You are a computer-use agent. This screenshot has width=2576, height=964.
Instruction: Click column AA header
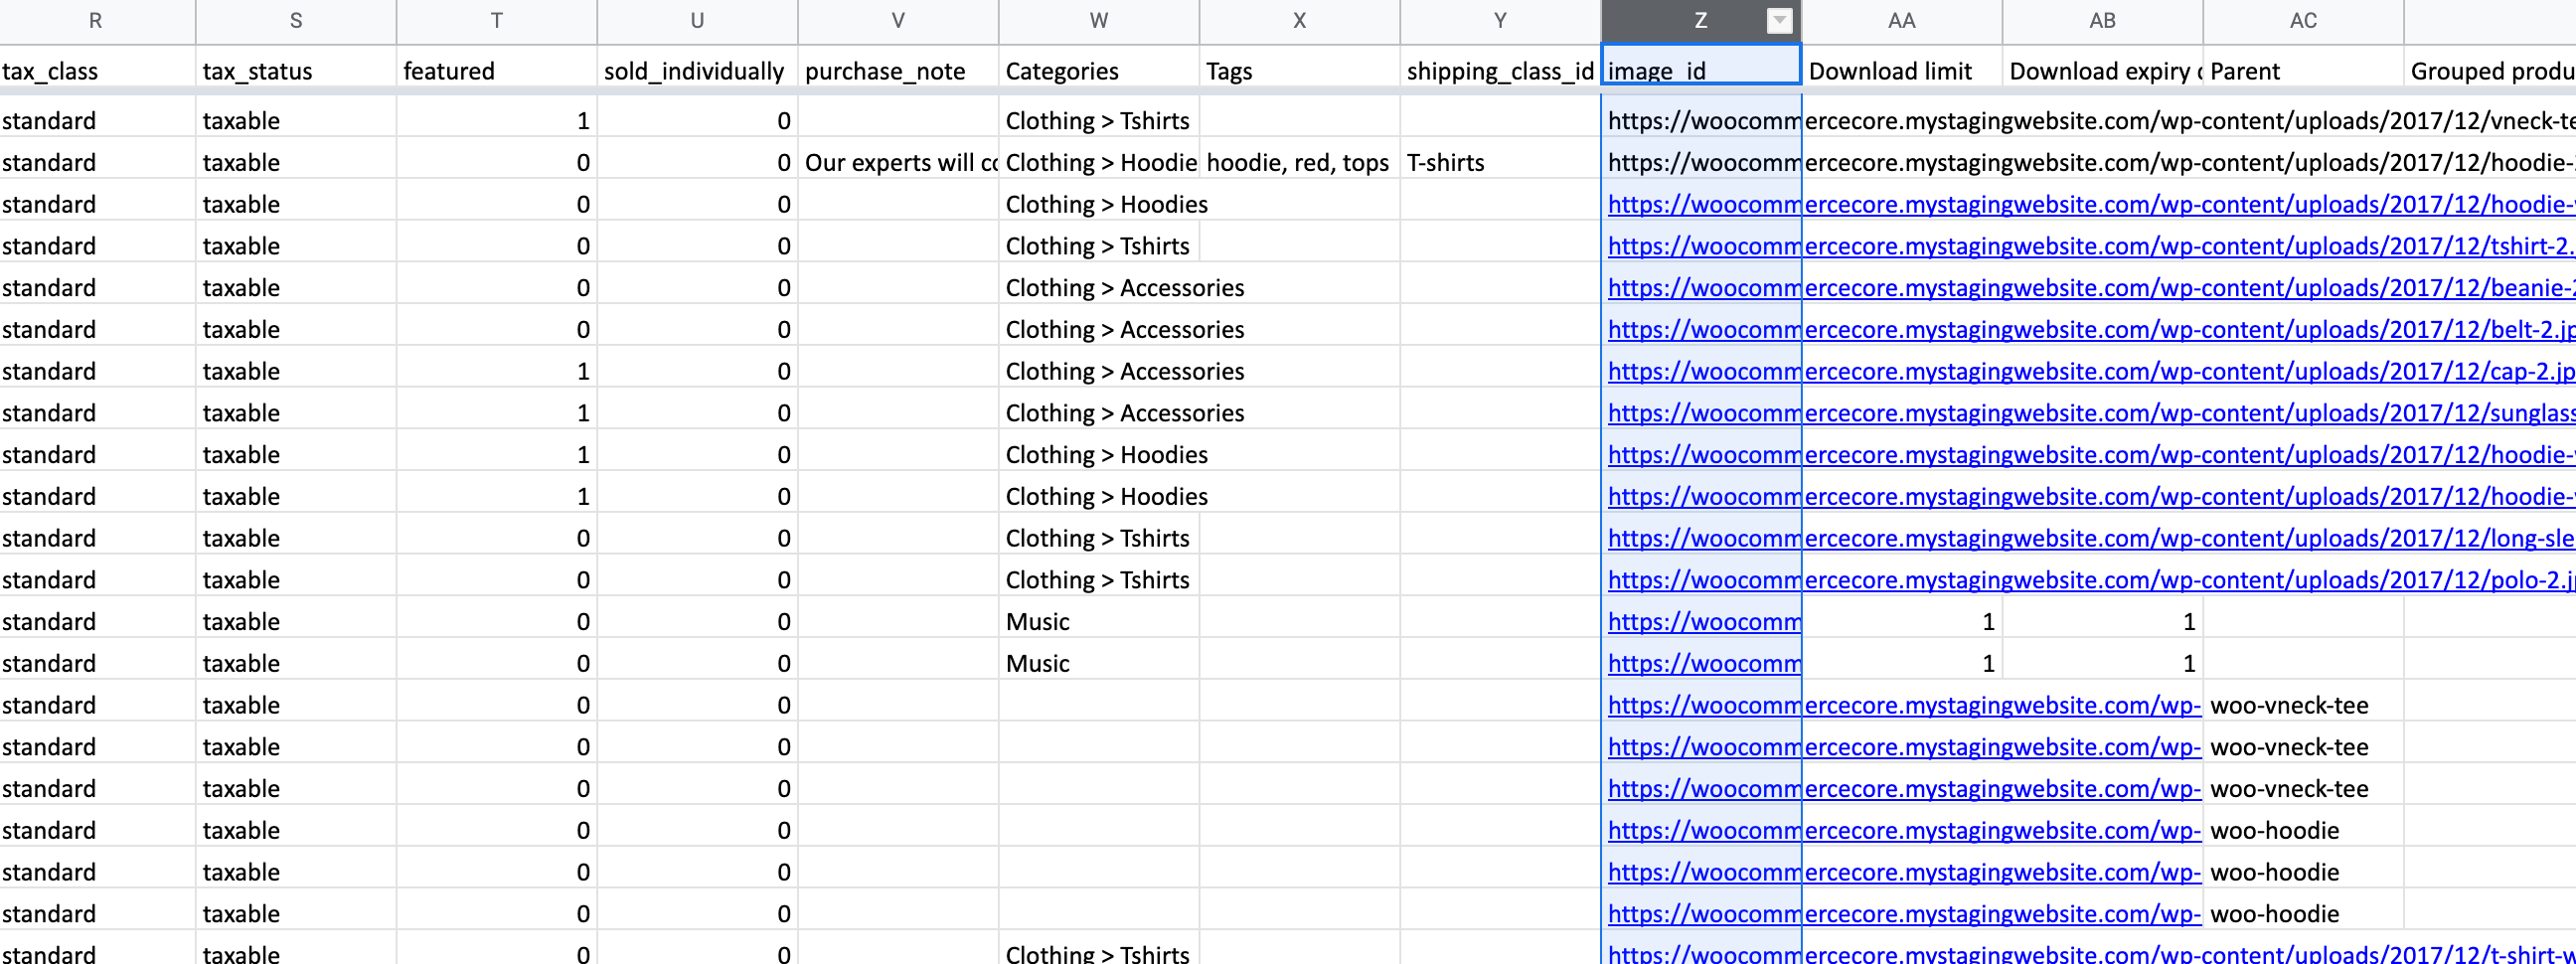click(x=1901, y=21)
